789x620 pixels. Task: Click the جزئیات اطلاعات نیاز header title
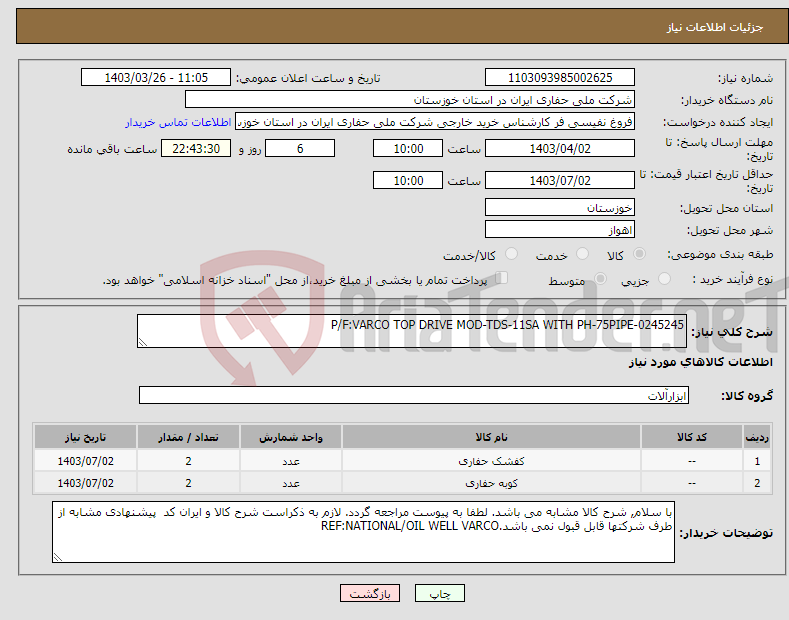pyautogui.click(x=715, y=27)
